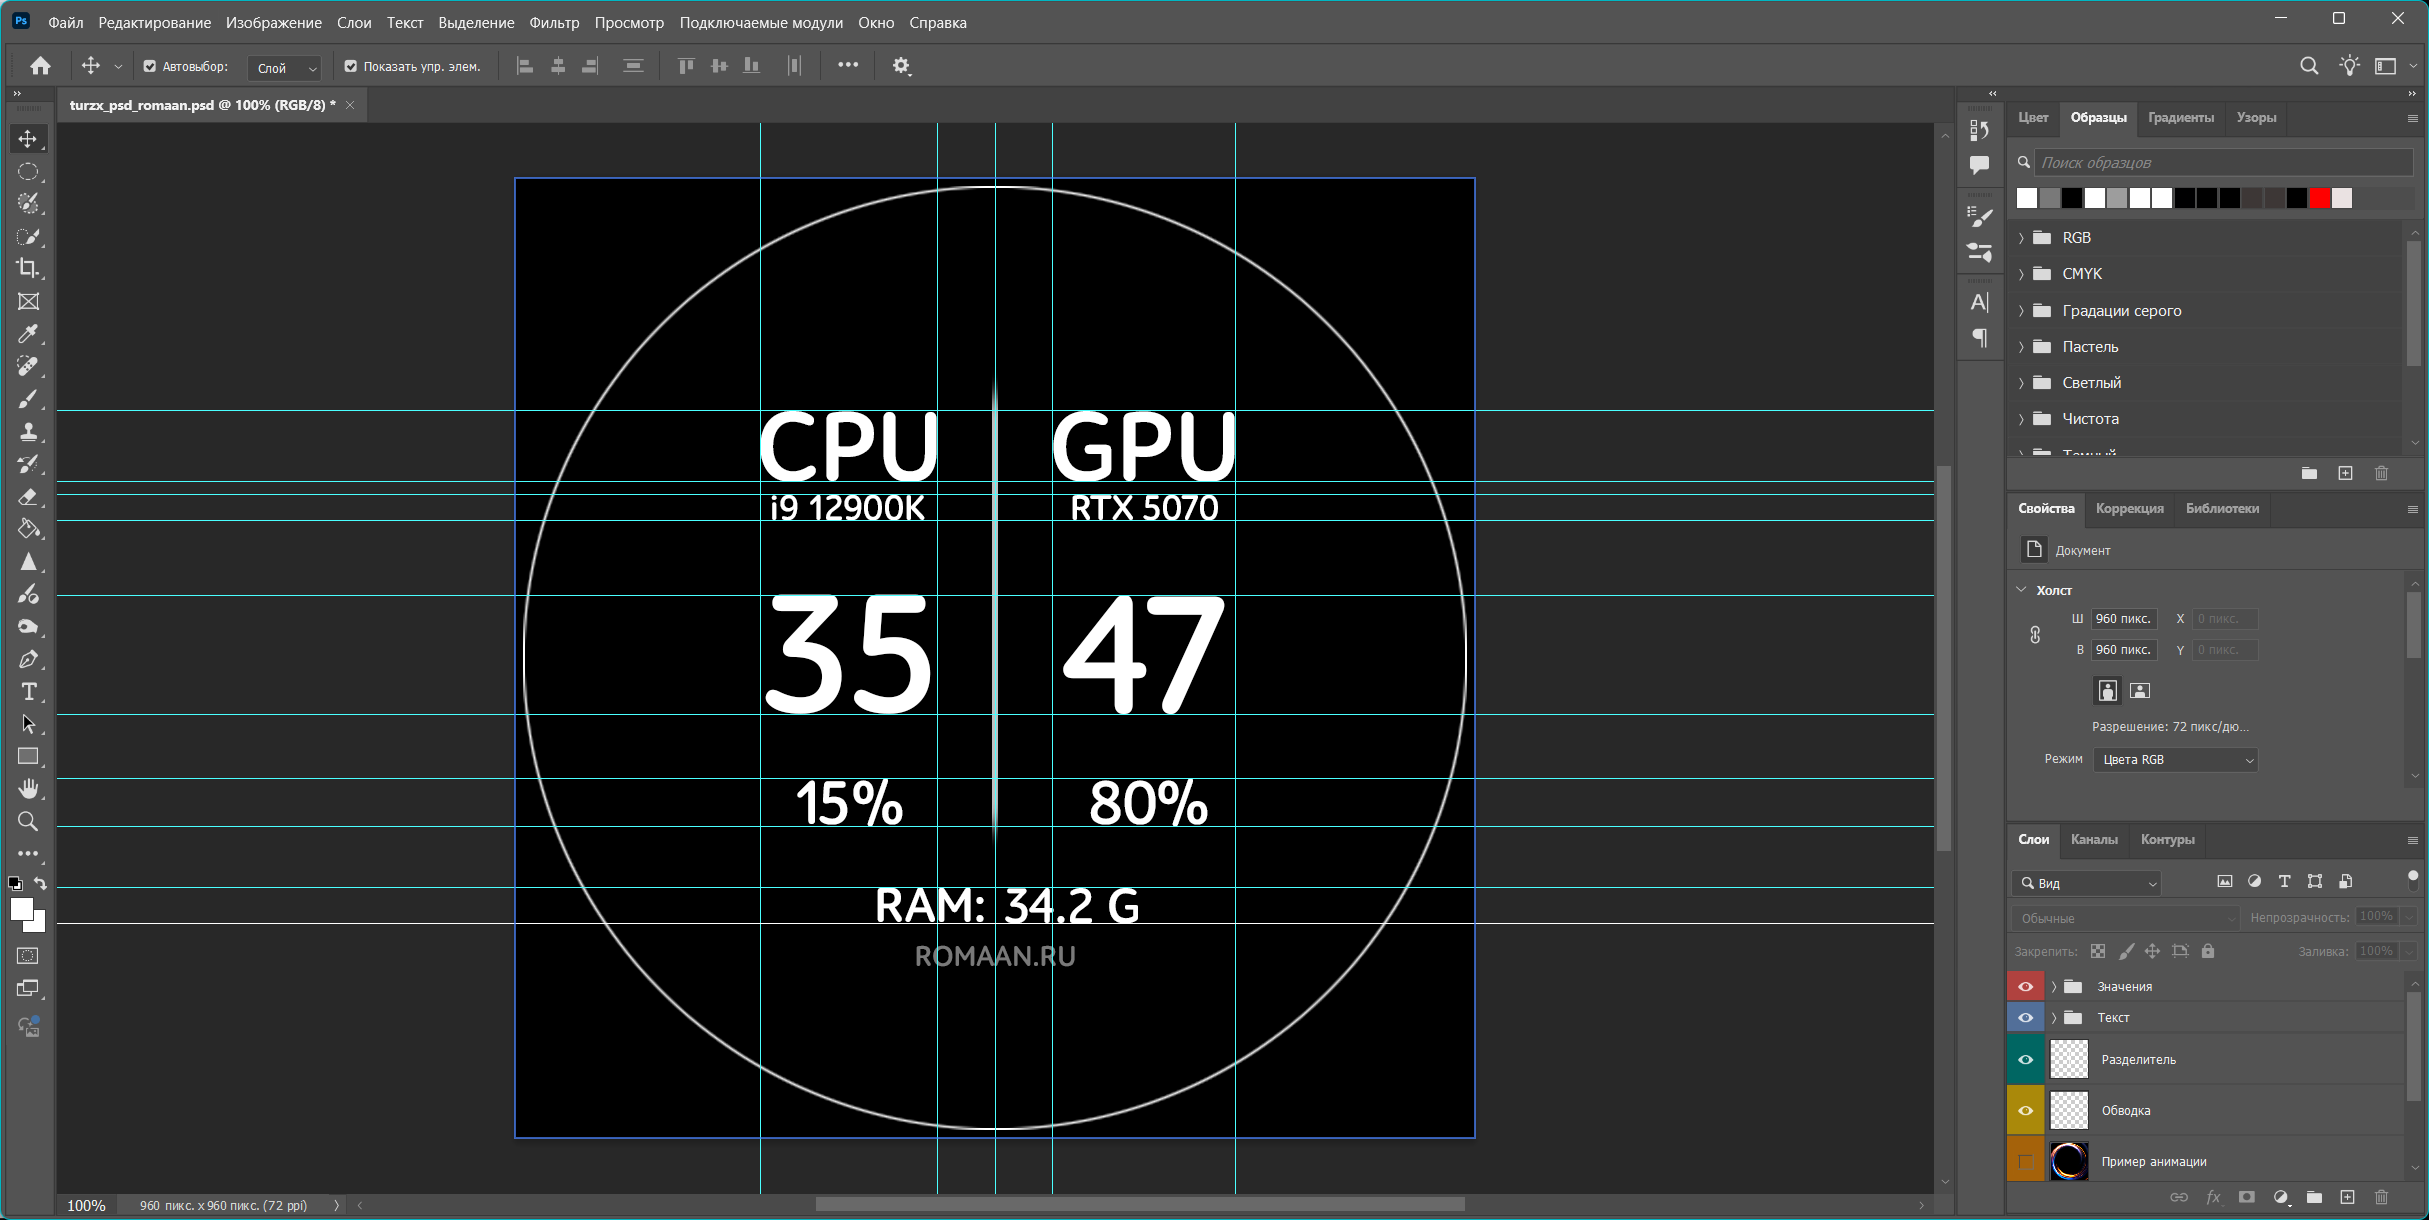
Task: Hide the Разделитель layer
Action: coord(2025,1059)
